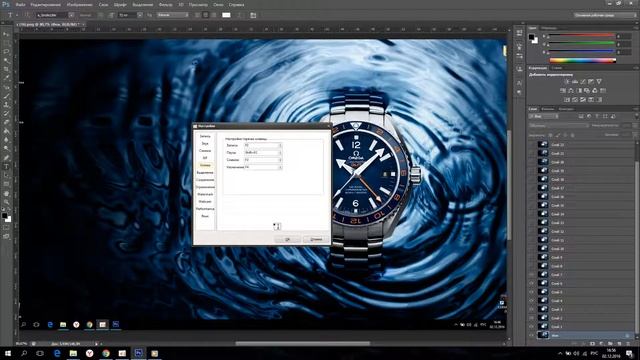The image size is (640, 360).
Task: Open the font size dropdown
Action: (140, 15)
